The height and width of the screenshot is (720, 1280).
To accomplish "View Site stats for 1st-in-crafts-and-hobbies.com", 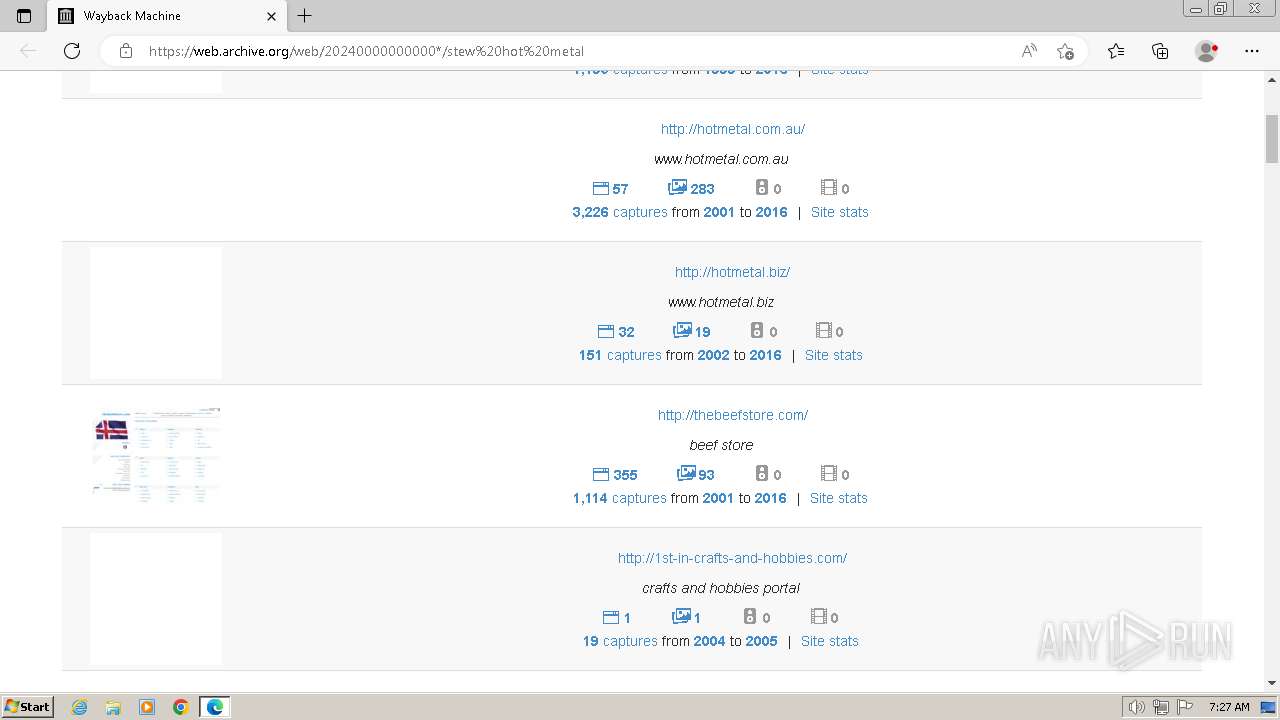I will (x=830, y=641).
